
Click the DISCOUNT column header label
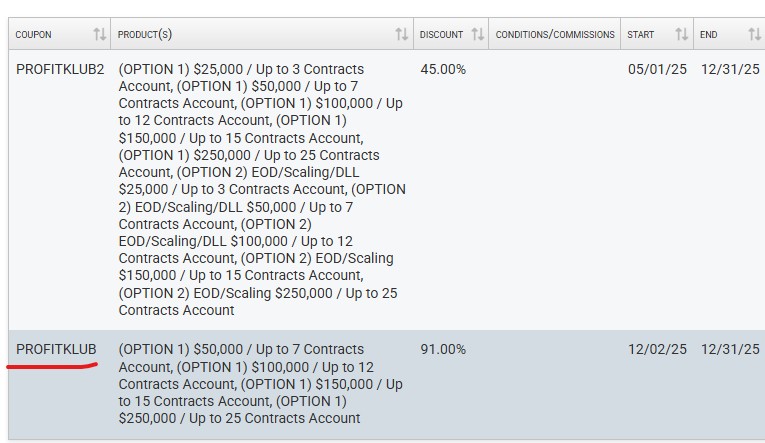coord(441,35)
